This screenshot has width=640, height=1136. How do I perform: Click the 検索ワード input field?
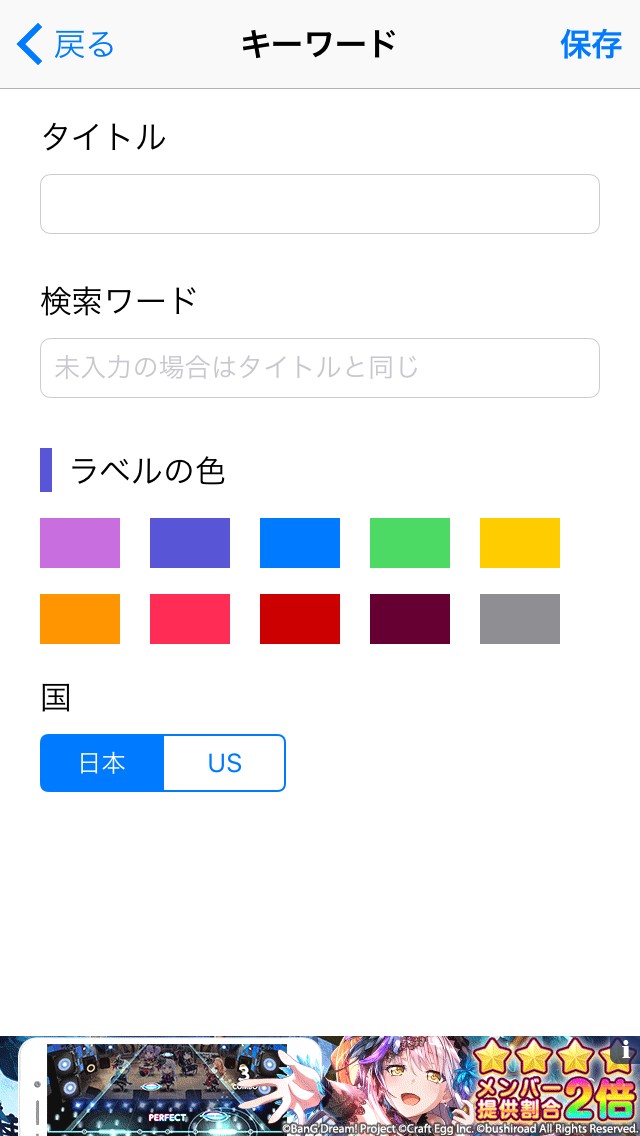pyautogui.click(x=320, y=368)
